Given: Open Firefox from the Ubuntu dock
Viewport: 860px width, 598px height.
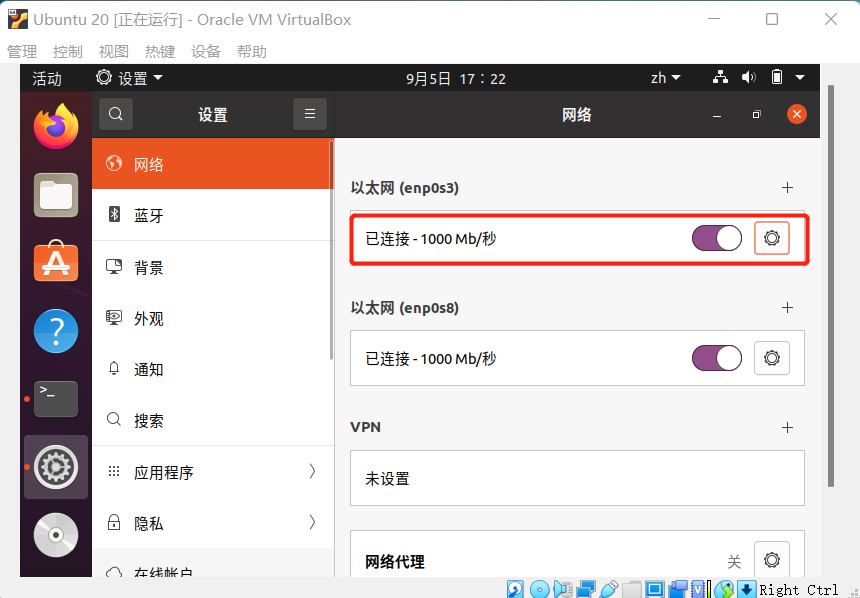Looking at the screenshot, I should point(56,127).
